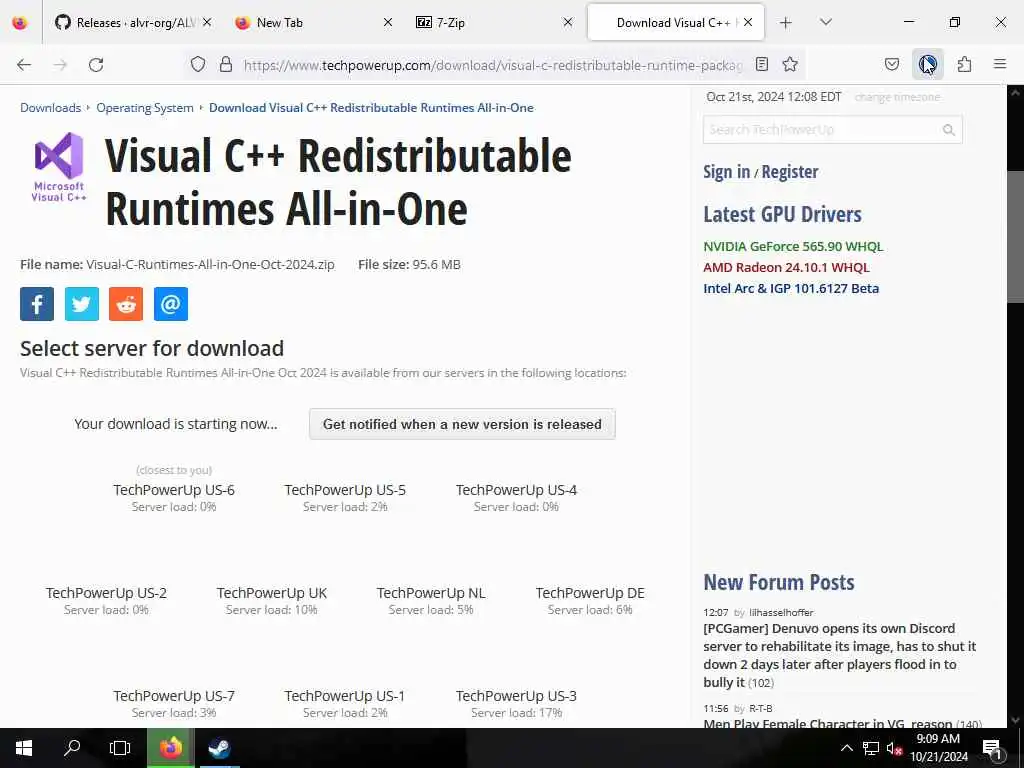Viewport: 1024px width, 768px height.
Task: Open the Save to Pocket icon
Action: (891, 64)
